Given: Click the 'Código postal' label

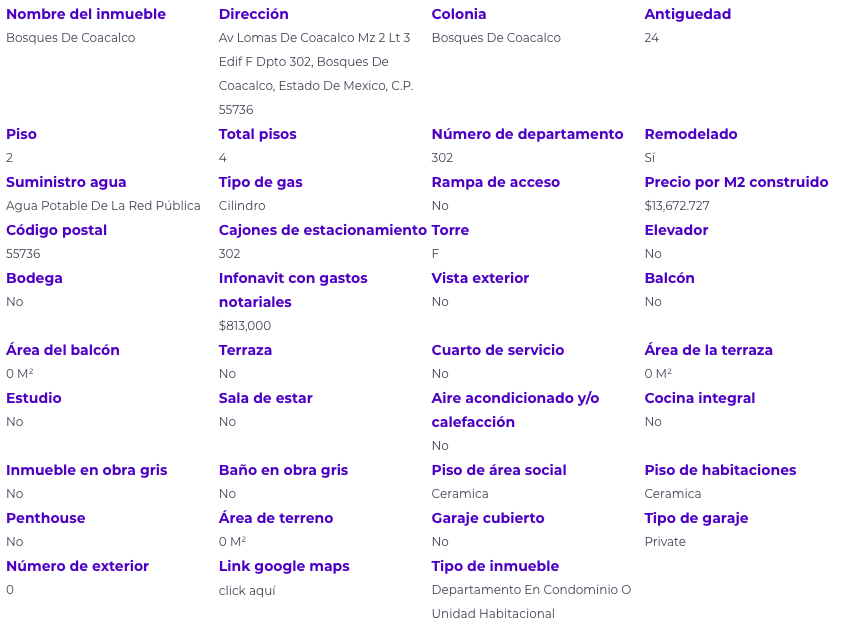Looking at the screenshot, I should point(56,230).
